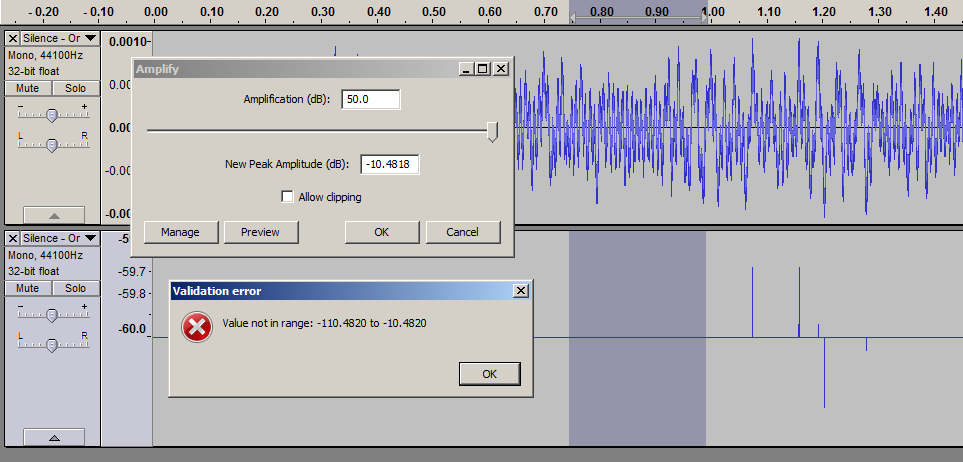963x462 pixels.
Task: Collapse the first track using bottom arrow
Action: point(53,215)
